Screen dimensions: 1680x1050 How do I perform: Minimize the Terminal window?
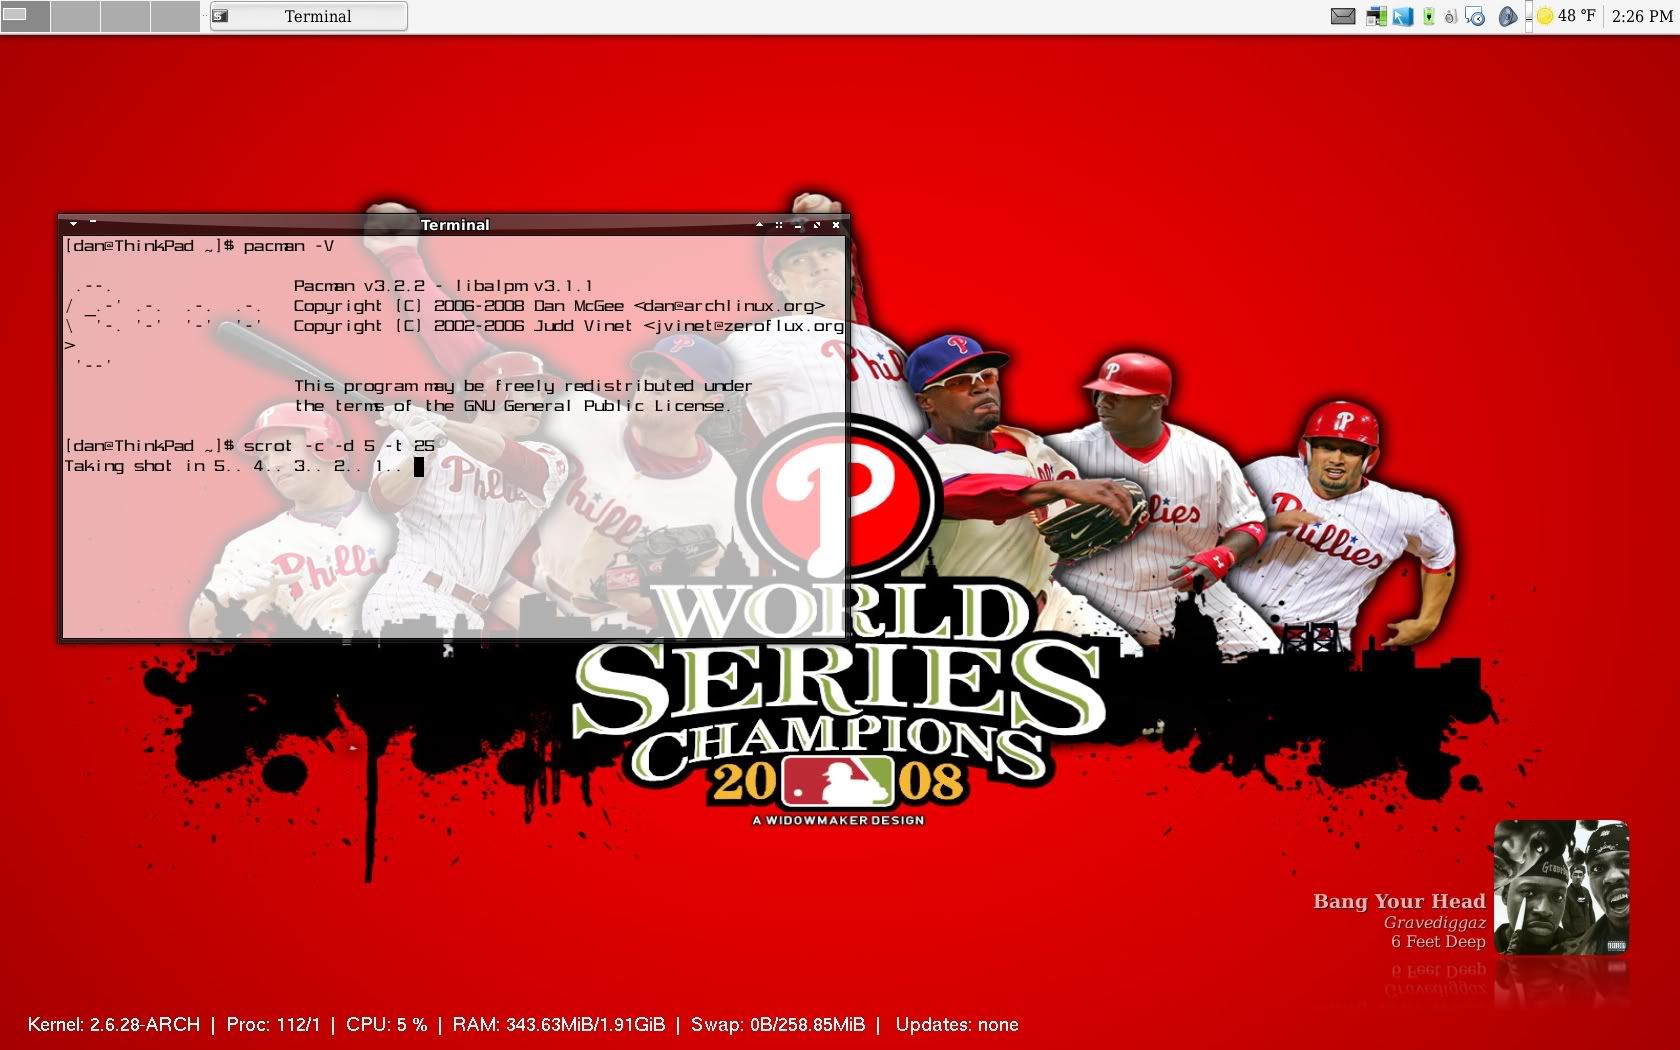pyautogui.click(x=798, y=225)
